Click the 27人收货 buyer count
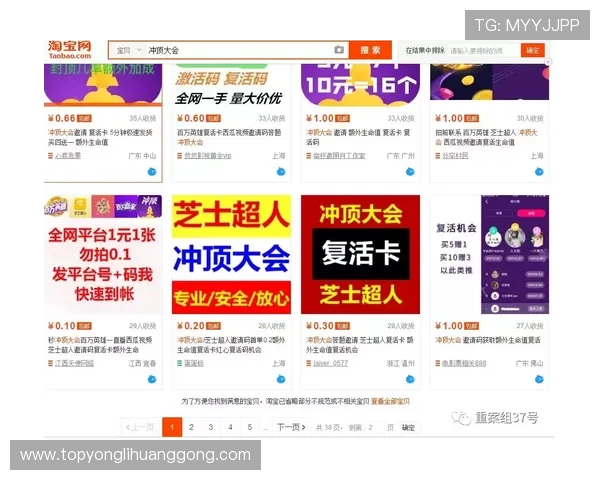Image resolution: width=600 pixels, height=480 pixels. [x=530, y=326]
